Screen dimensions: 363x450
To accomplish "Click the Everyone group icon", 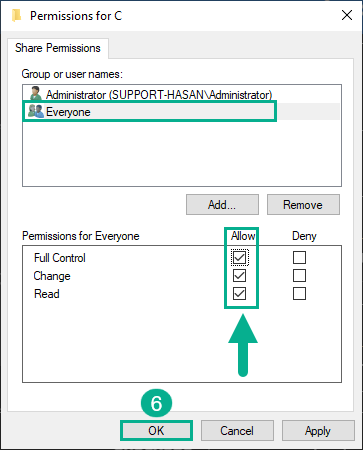I will (x=36, y=111).
